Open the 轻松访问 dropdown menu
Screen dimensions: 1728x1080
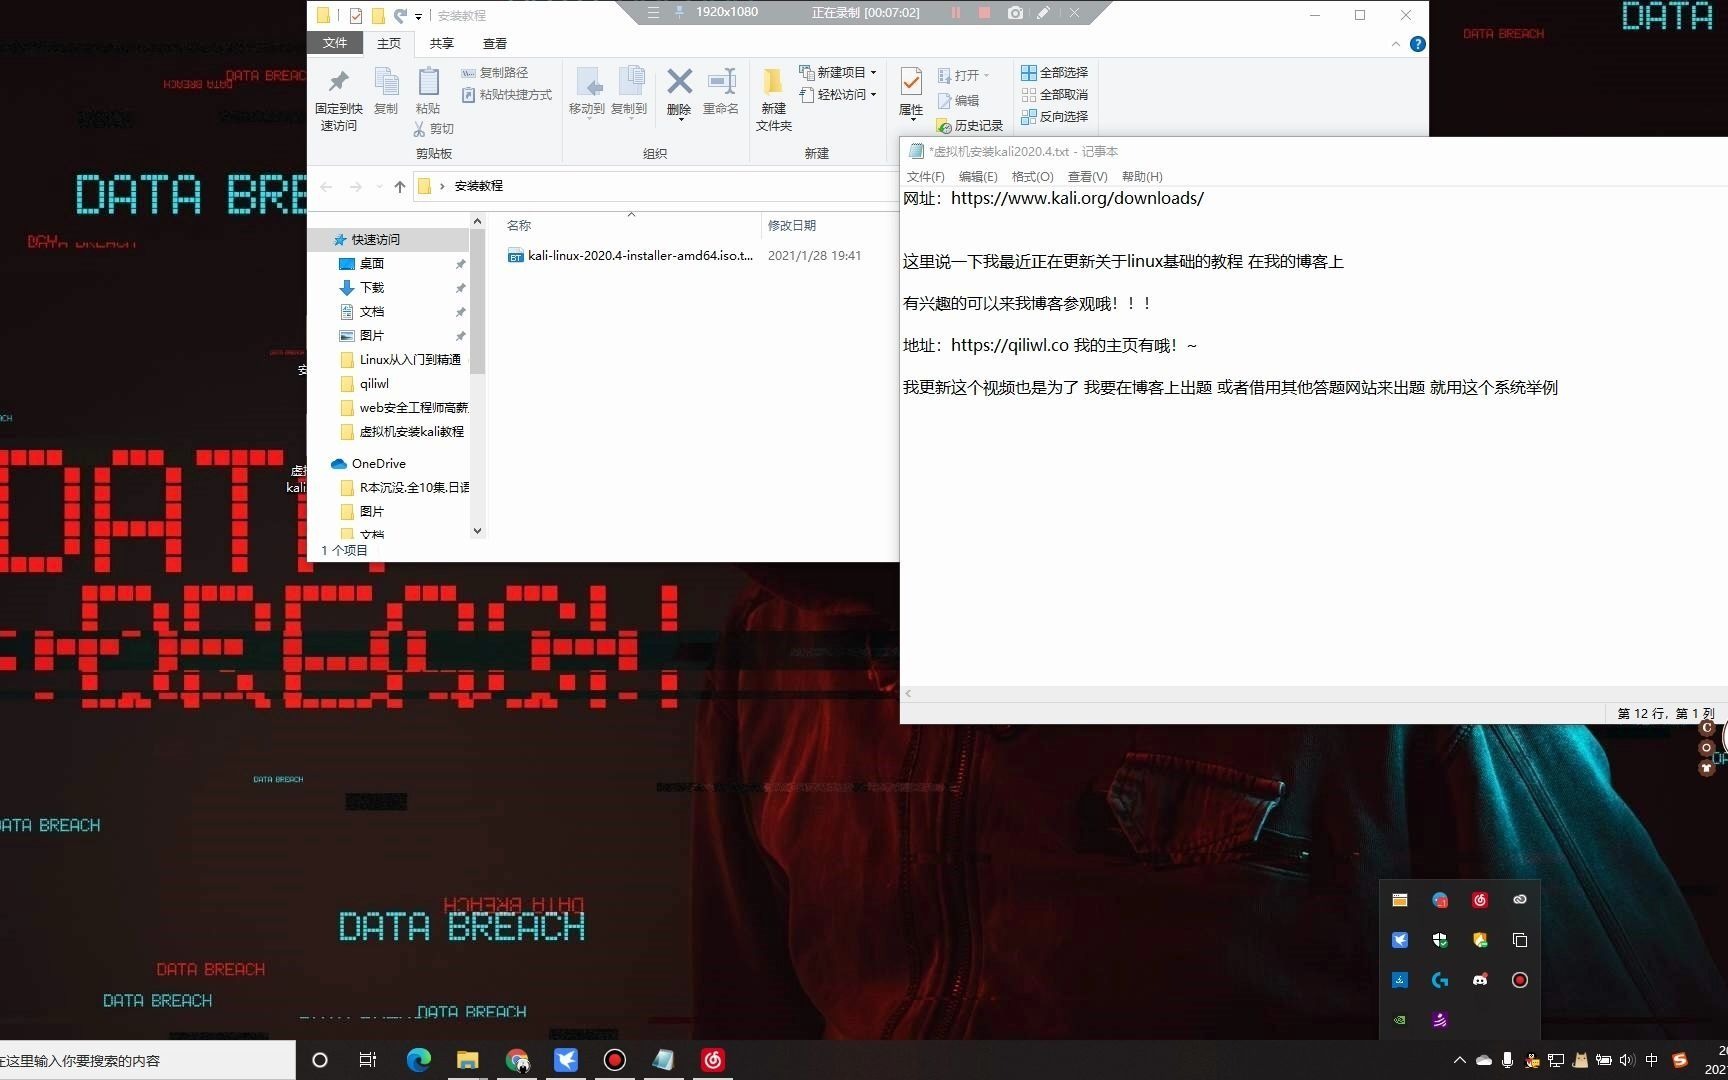click(x=872, y=95)
